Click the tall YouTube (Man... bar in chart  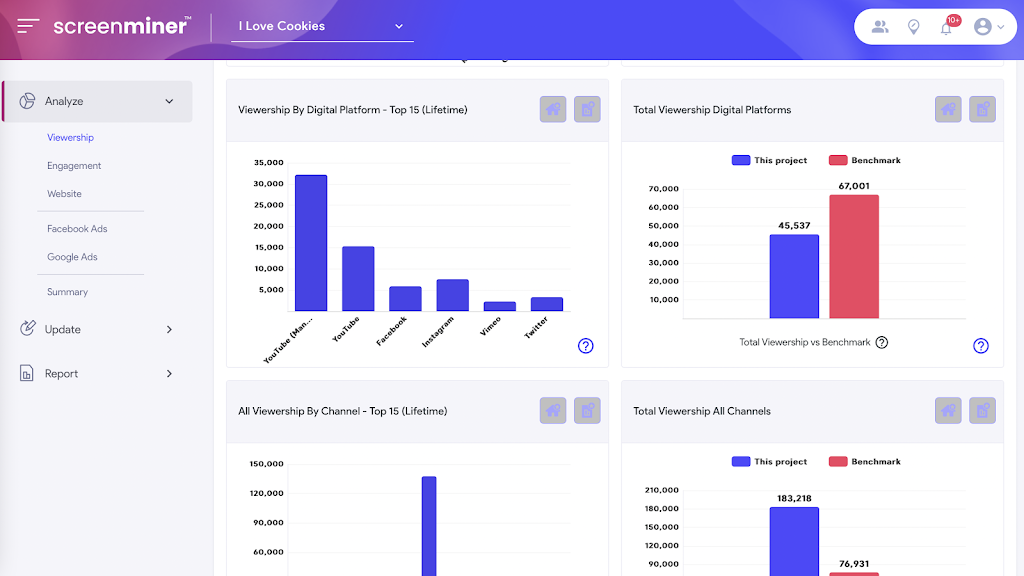[x=311, y=243]
